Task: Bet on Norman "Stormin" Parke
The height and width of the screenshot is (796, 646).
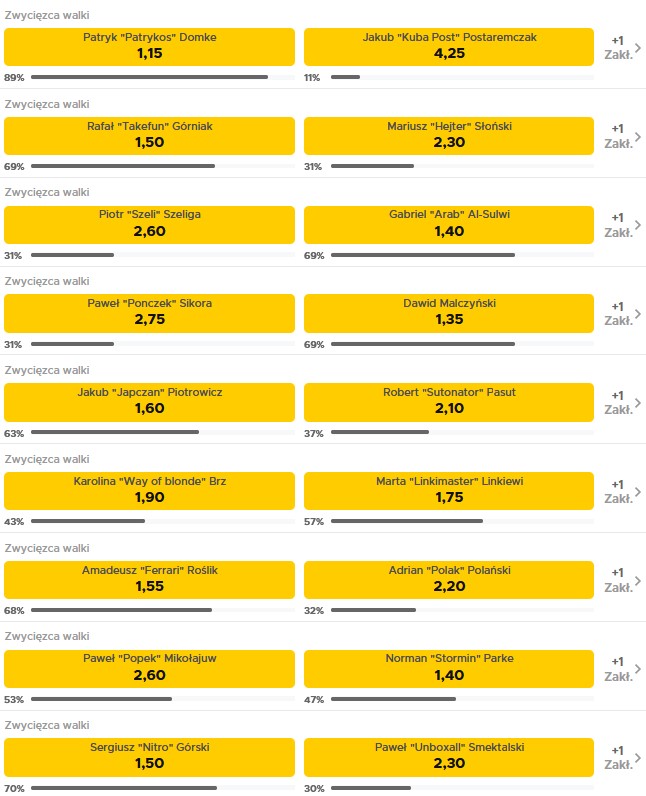Action: tap(449, 668)
